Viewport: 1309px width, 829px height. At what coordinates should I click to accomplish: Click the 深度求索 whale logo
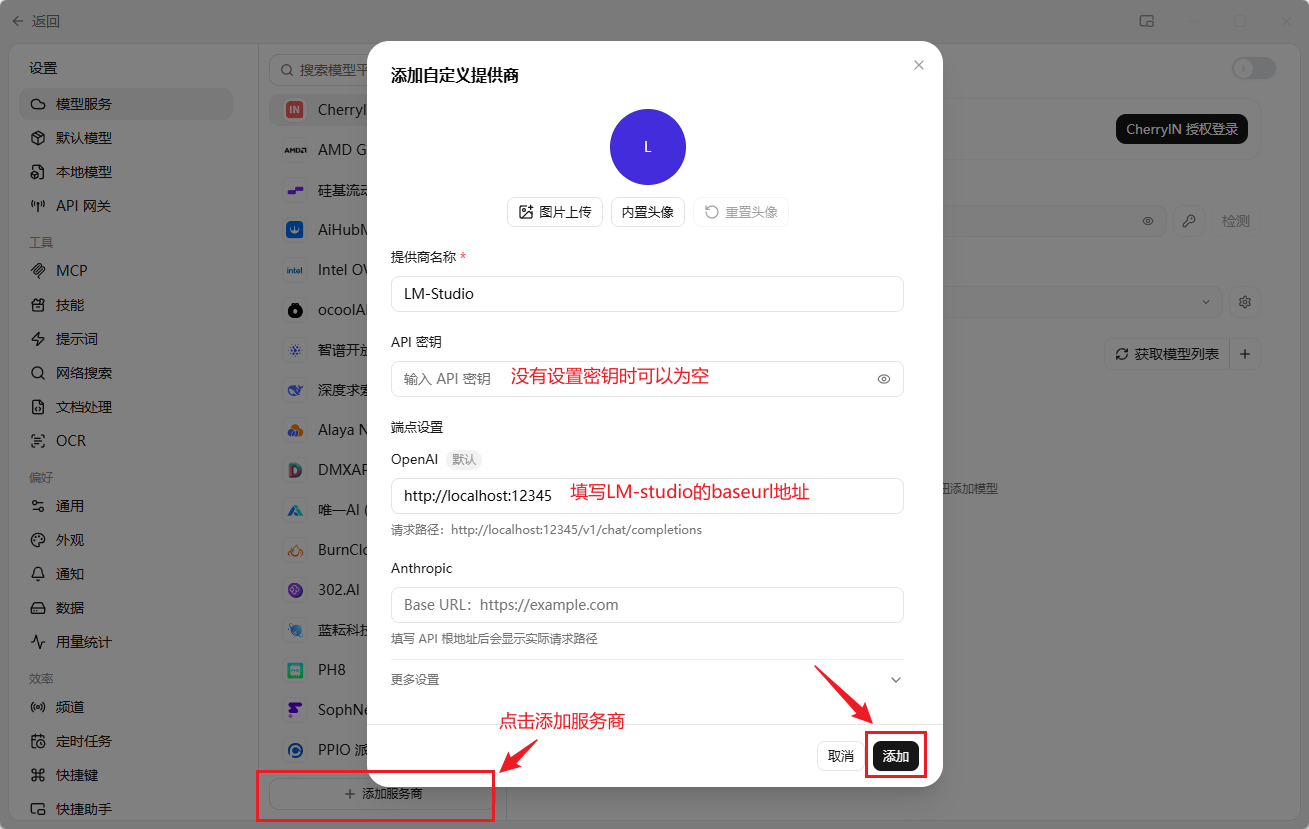pyautogui.click(x=294, y=390)
